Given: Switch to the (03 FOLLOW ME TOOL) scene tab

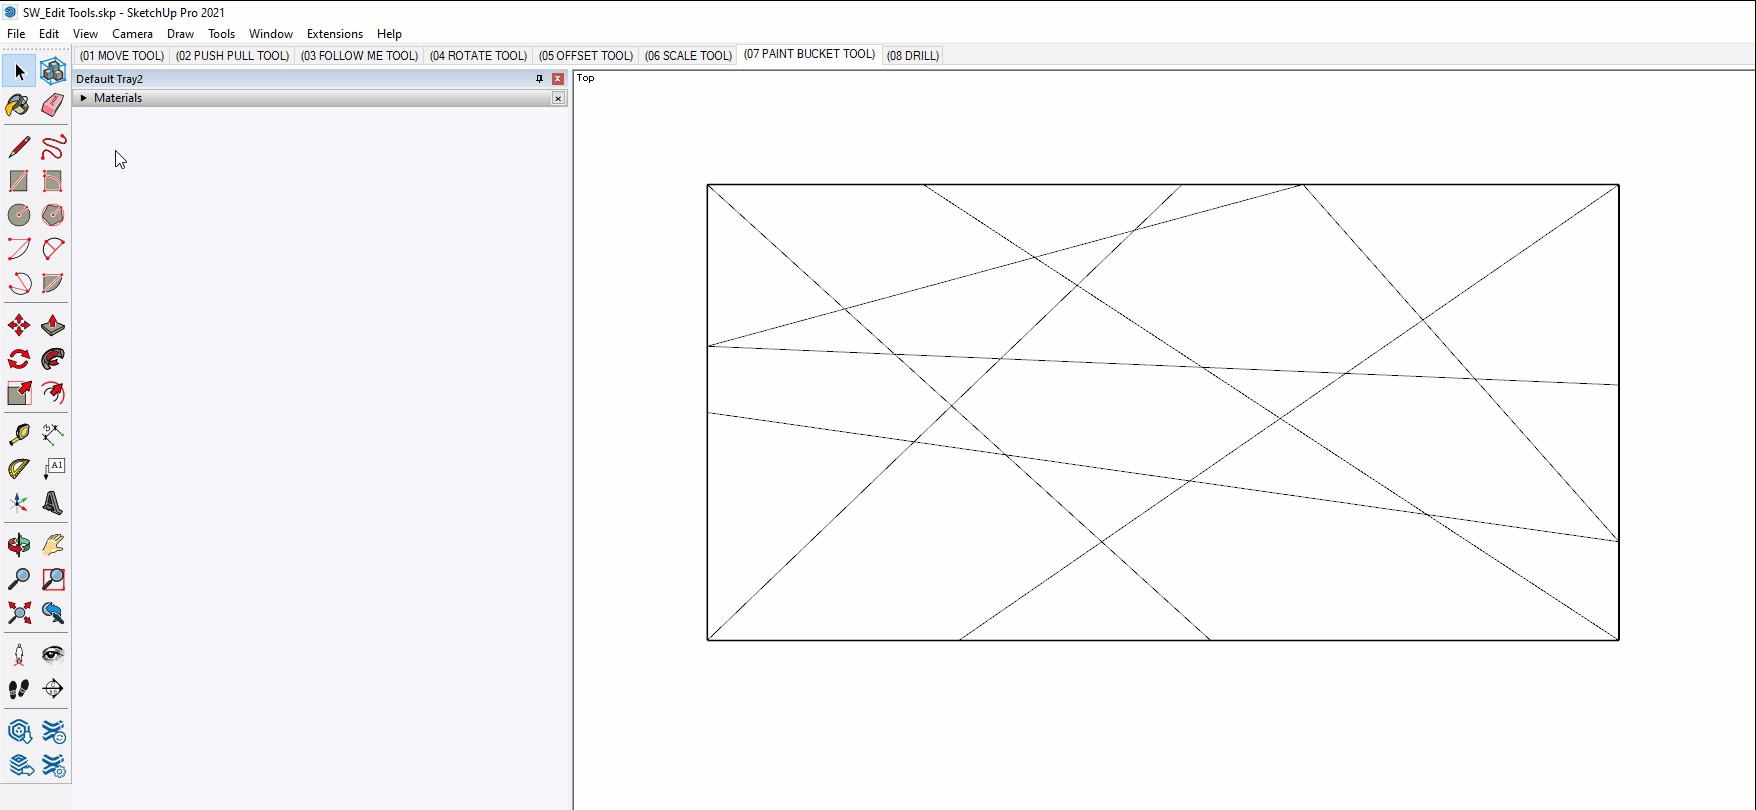Looking at the screenshot, I should (360, 56).
